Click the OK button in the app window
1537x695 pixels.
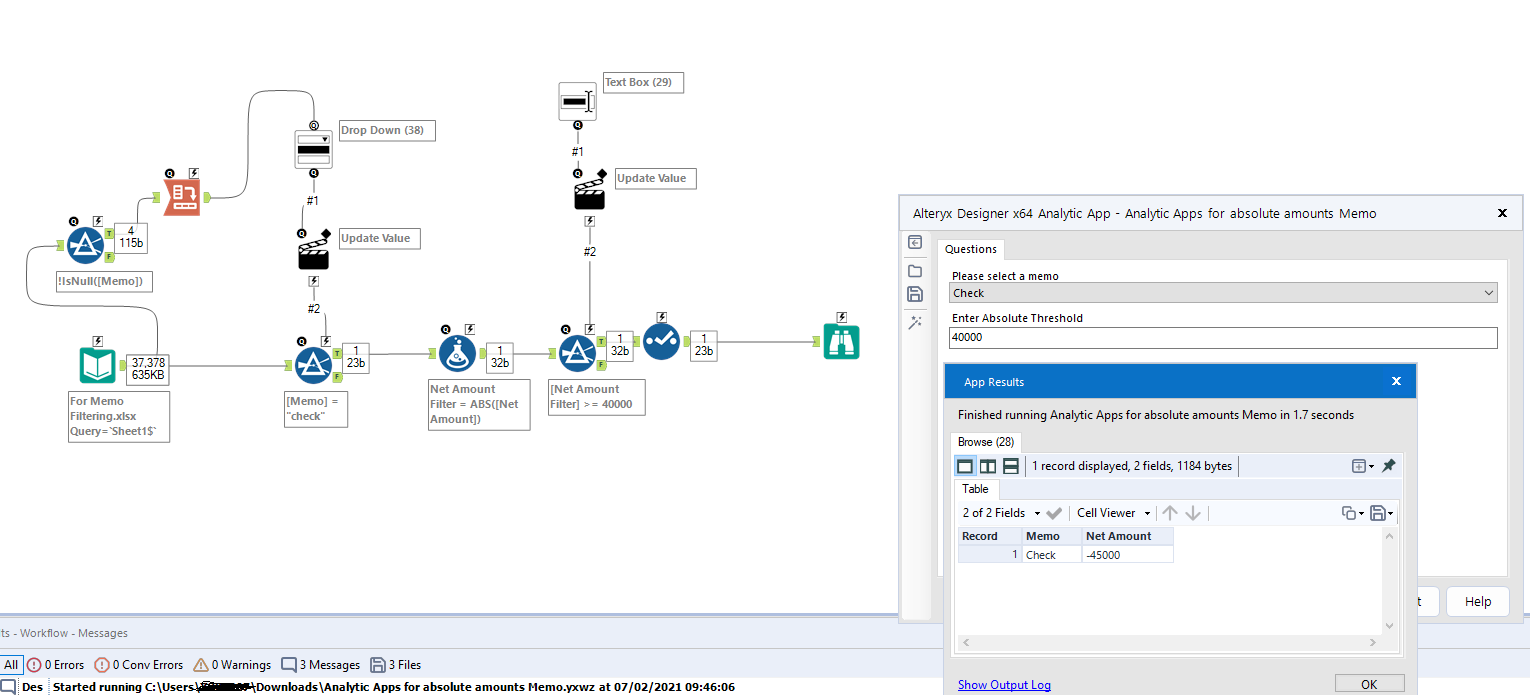tap(1369, 683)
